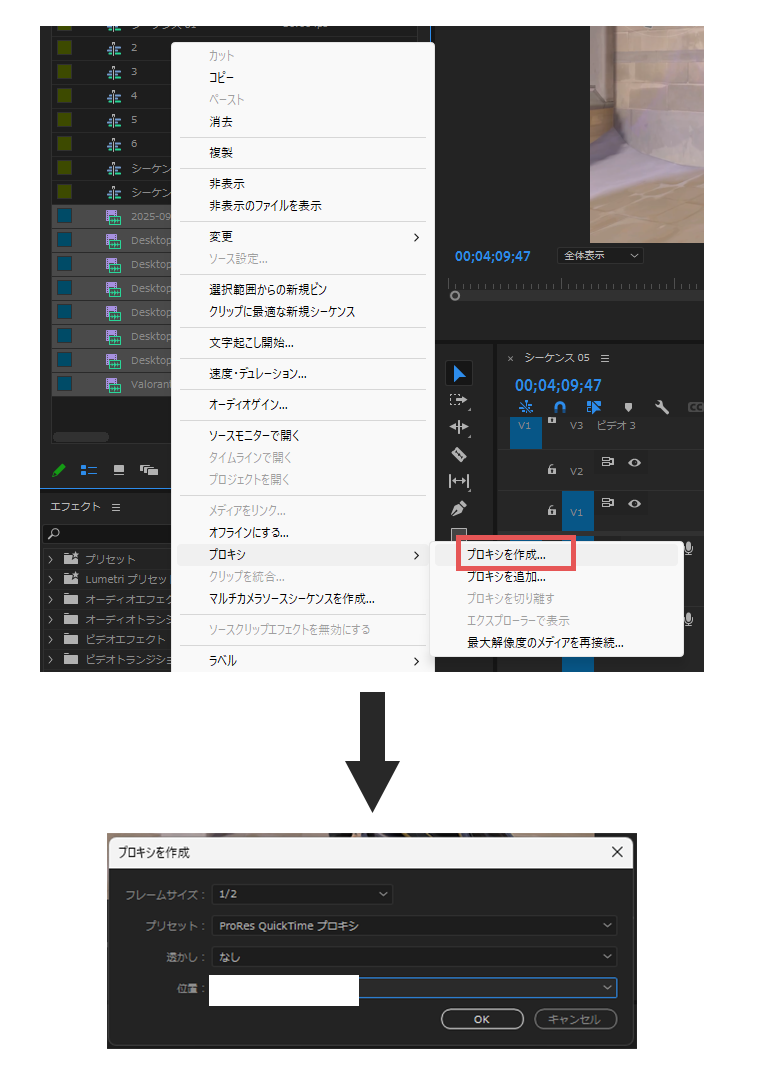This screenshot has width=768, height=1076.
Task: Switch project panel to list view
Action: point(89,470)
